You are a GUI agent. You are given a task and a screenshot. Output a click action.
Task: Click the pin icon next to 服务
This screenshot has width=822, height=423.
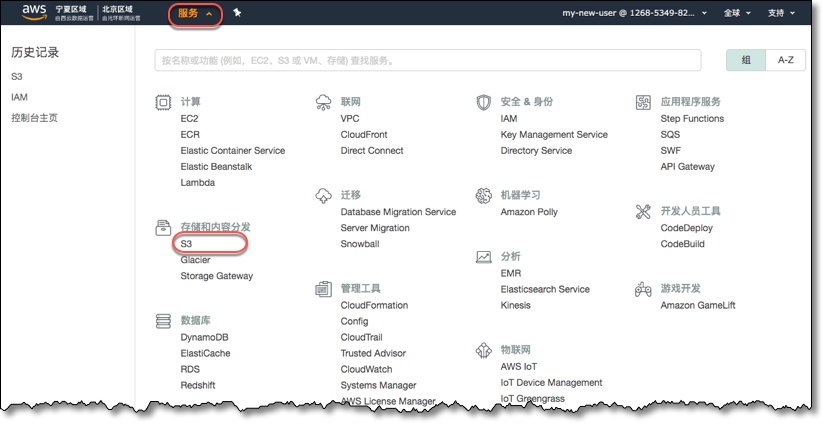point(237,13)
